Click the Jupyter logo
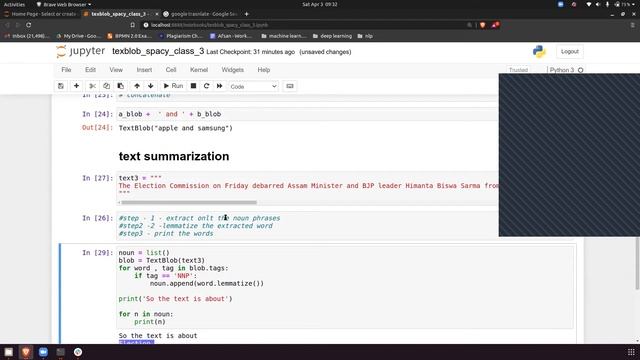 click(x=81, y=51)
